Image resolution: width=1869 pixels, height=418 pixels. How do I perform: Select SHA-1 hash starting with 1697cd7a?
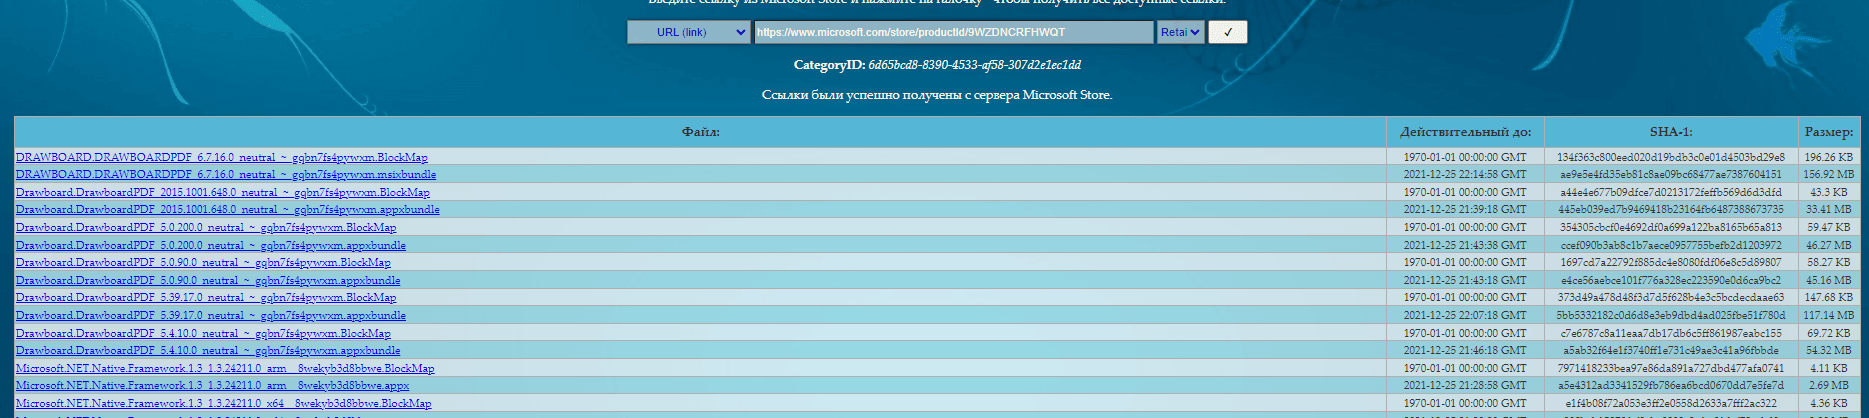pos(1670,262)
